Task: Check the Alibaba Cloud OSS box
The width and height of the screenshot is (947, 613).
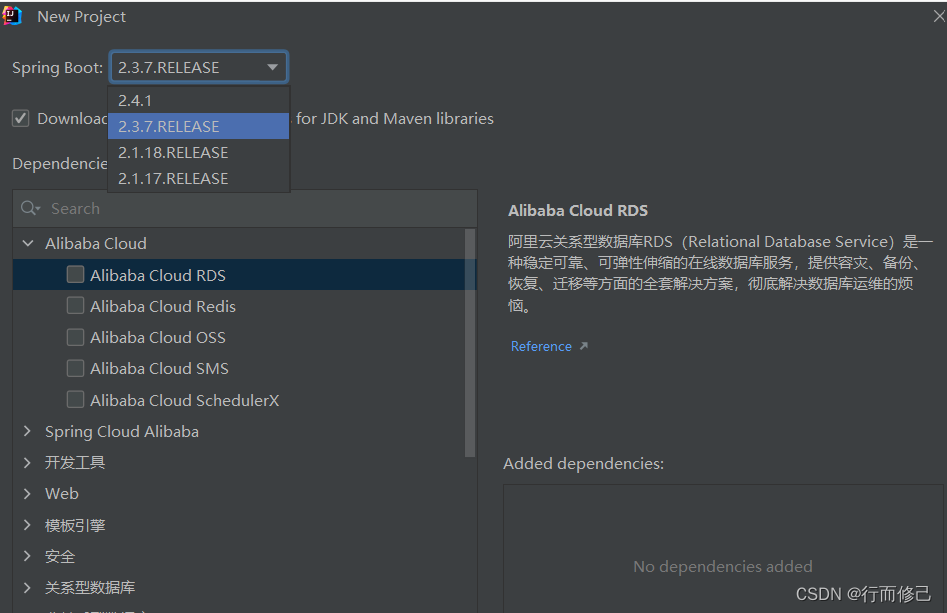Action: [75, 337]
